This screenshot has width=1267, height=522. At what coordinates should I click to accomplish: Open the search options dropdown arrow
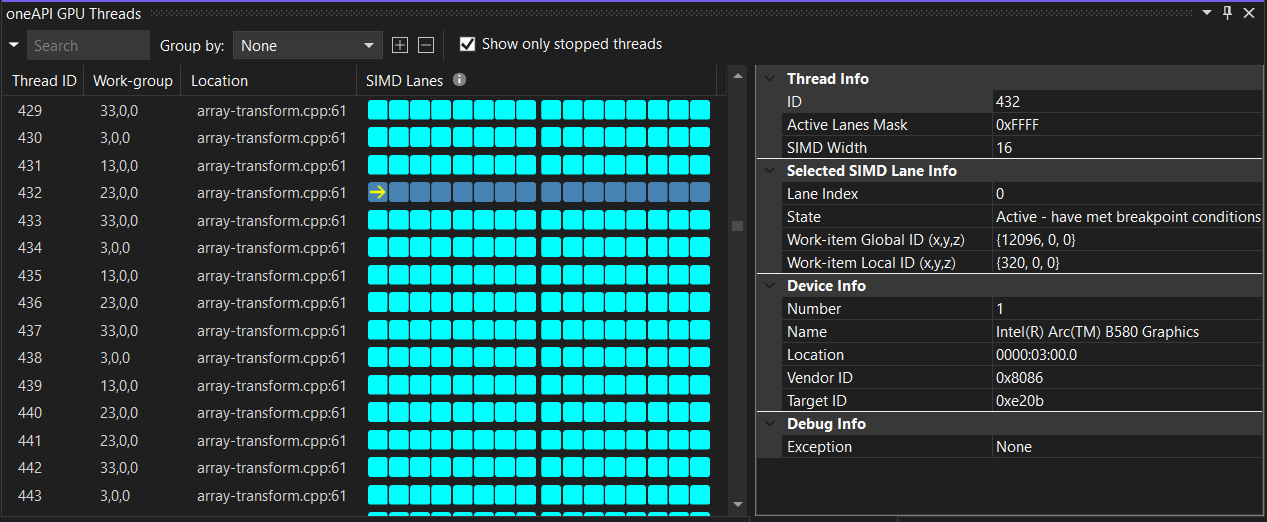(14, 45)
